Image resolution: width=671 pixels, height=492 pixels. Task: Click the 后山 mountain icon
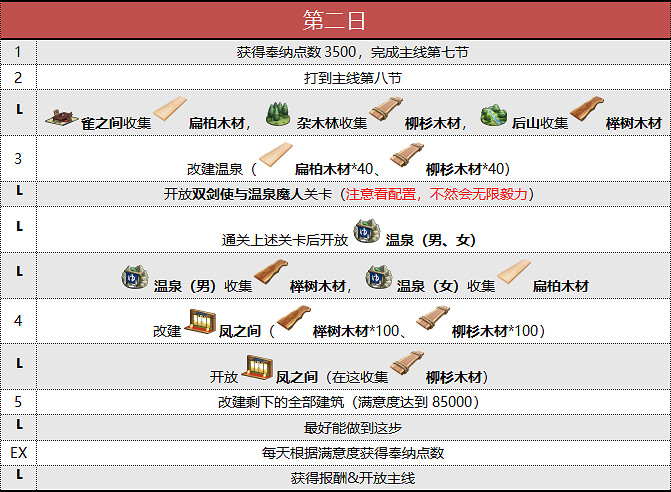[493, 115]
